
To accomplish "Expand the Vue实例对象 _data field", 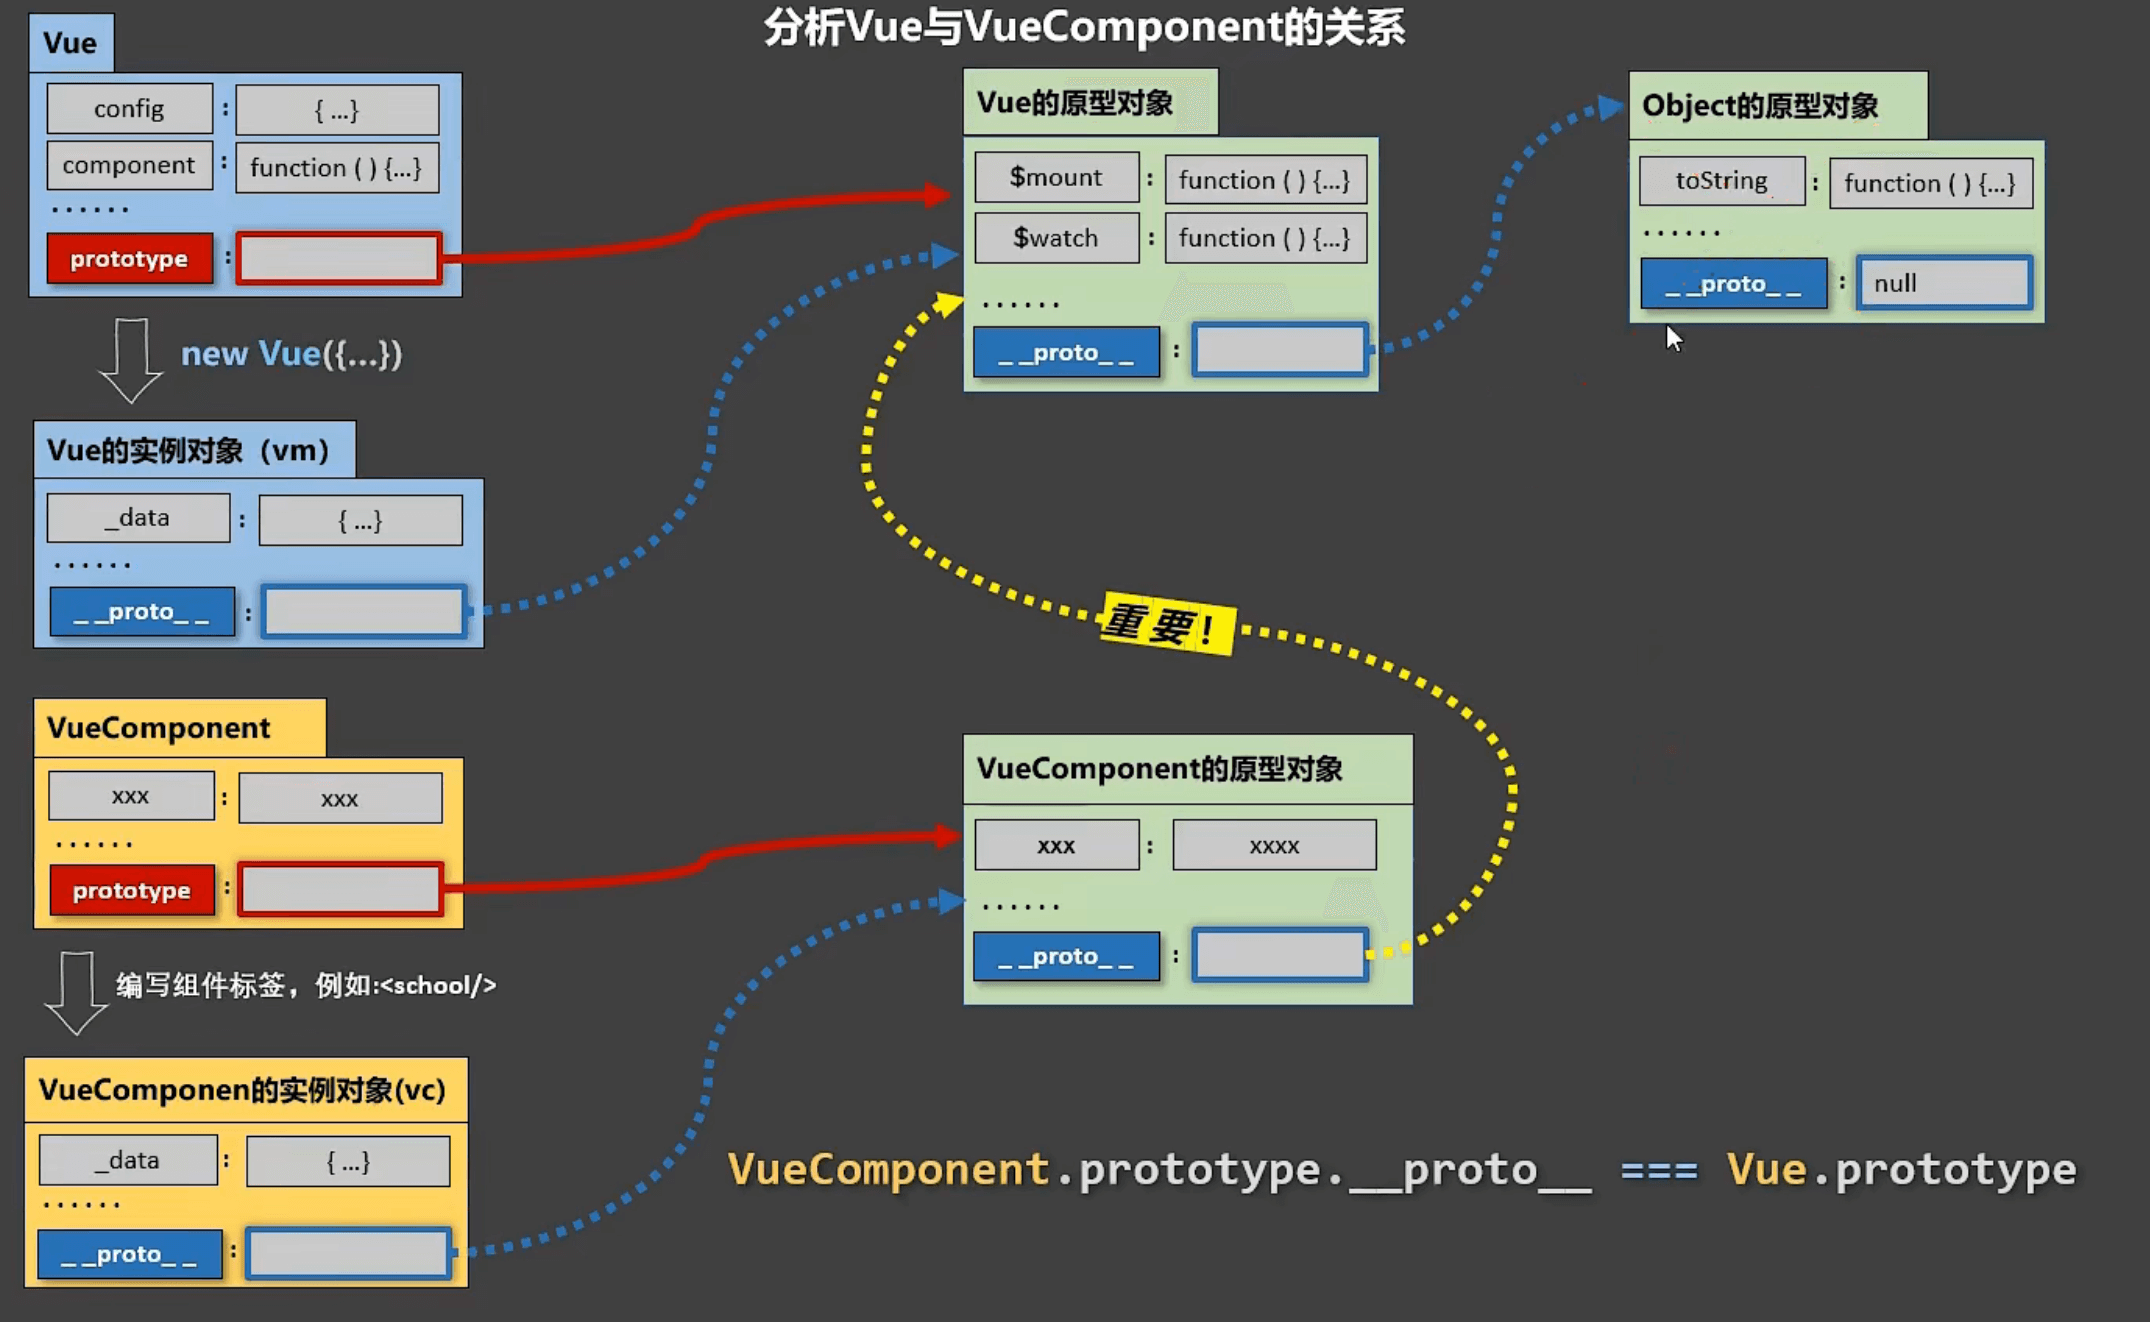I will [353, 519].
